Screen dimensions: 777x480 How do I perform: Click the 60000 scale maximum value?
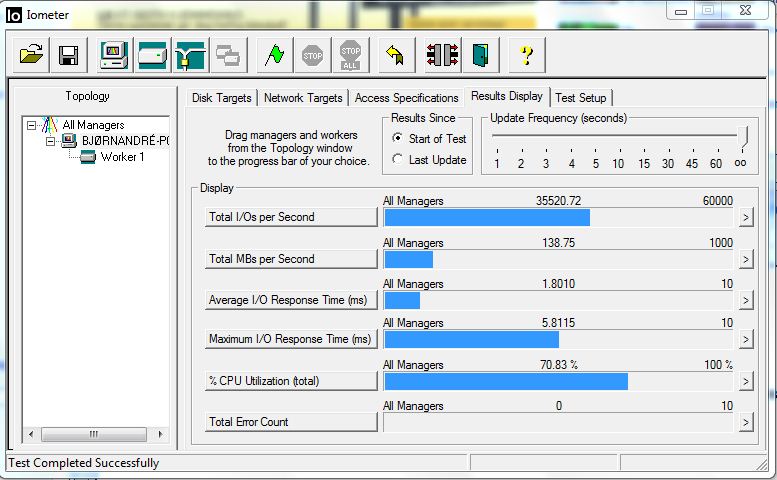click(x=718, y=201)
